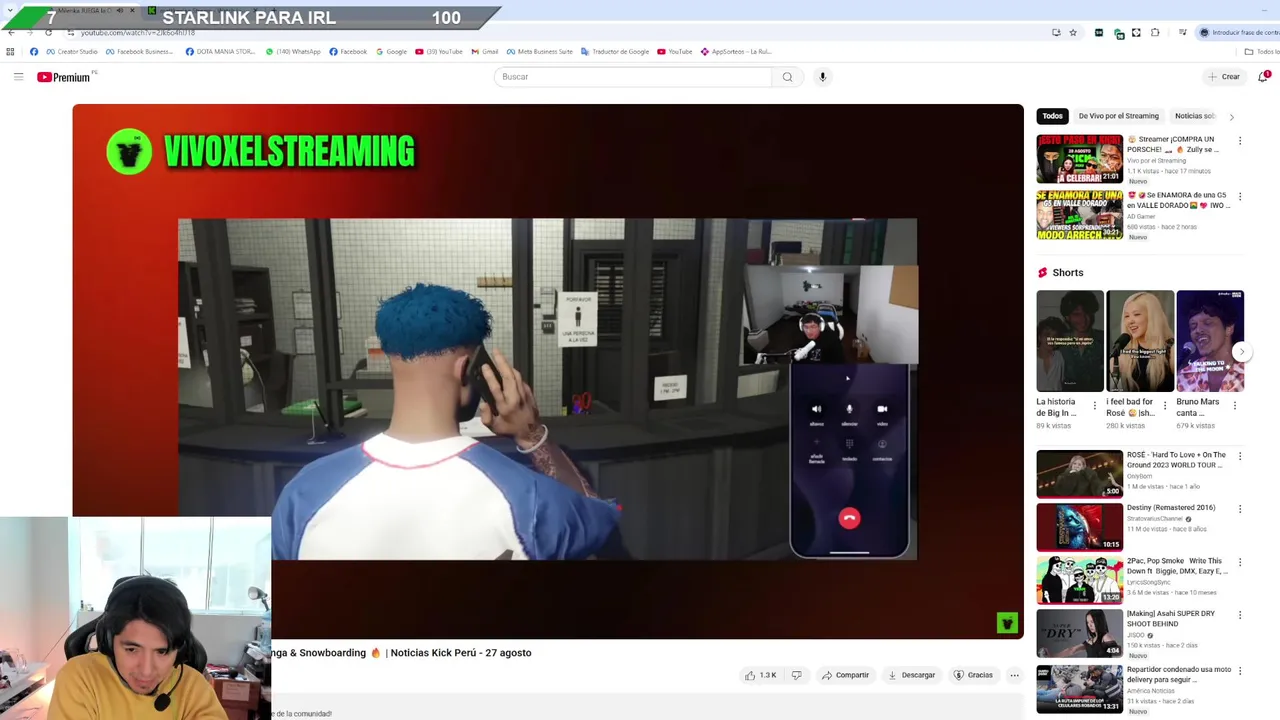This screenshot has width=1280, height=720.
Task: Click the magnifier search button
Action: (x=787, y=77)
